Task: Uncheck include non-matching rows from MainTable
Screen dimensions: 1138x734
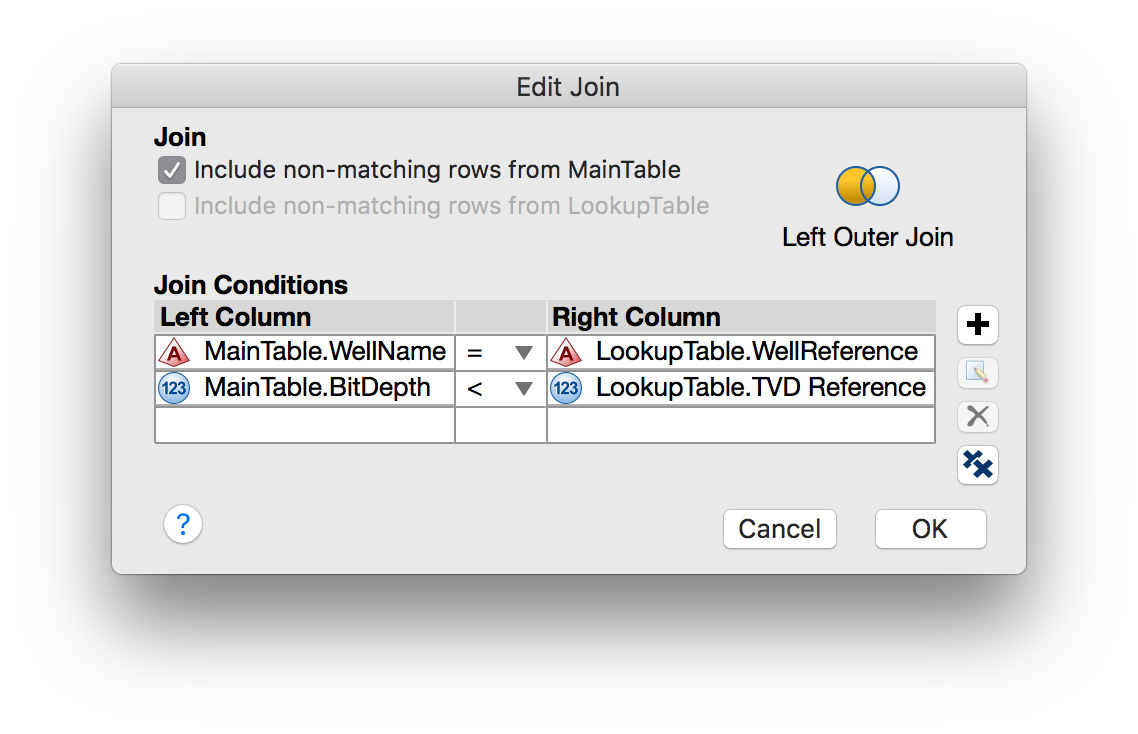Action: coord(172,170)
